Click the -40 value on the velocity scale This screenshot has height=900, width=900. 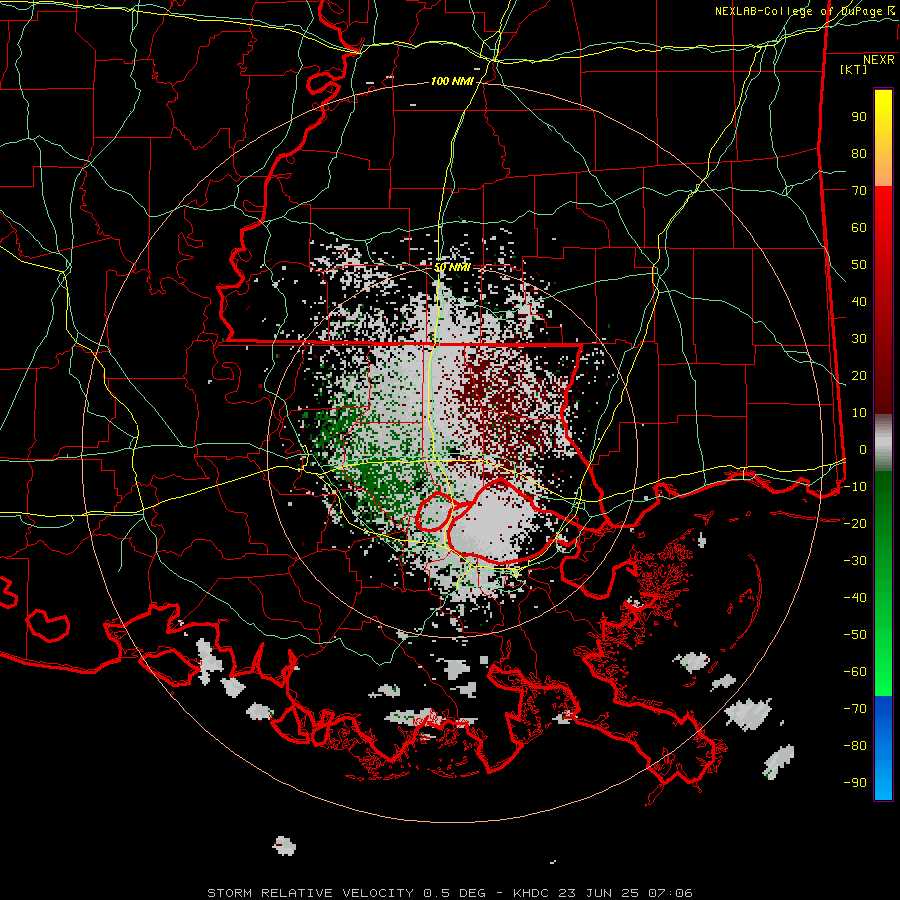(855, 598)
